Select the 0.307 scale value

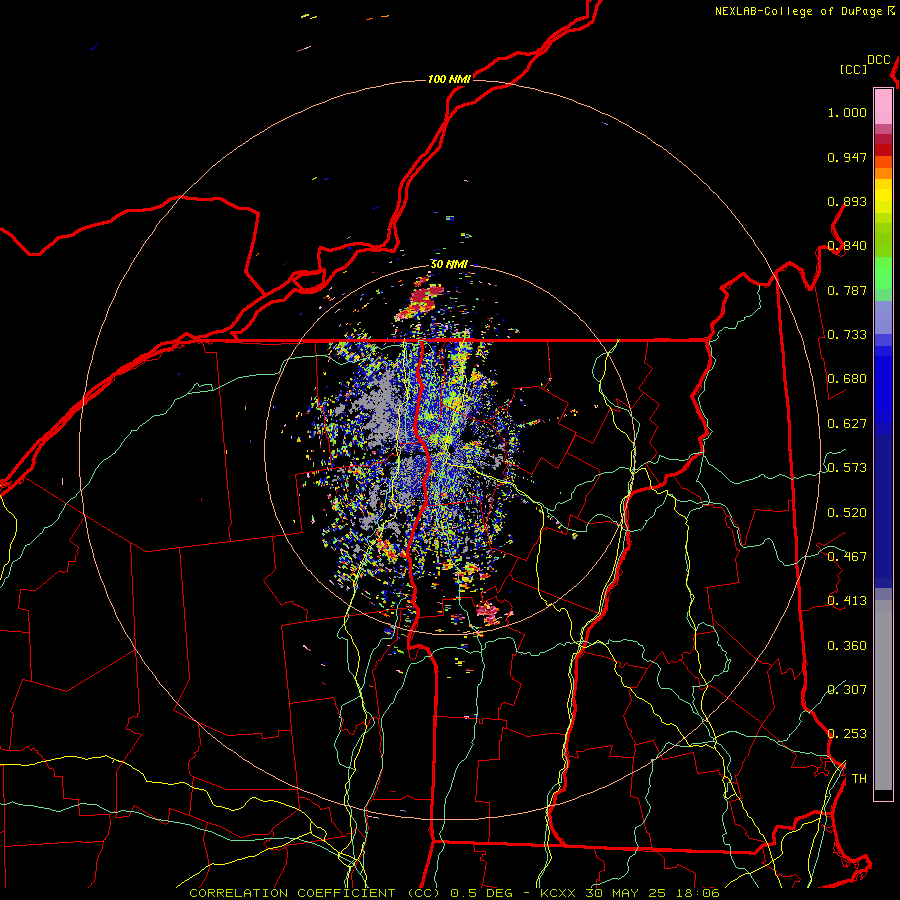[847, 690]
